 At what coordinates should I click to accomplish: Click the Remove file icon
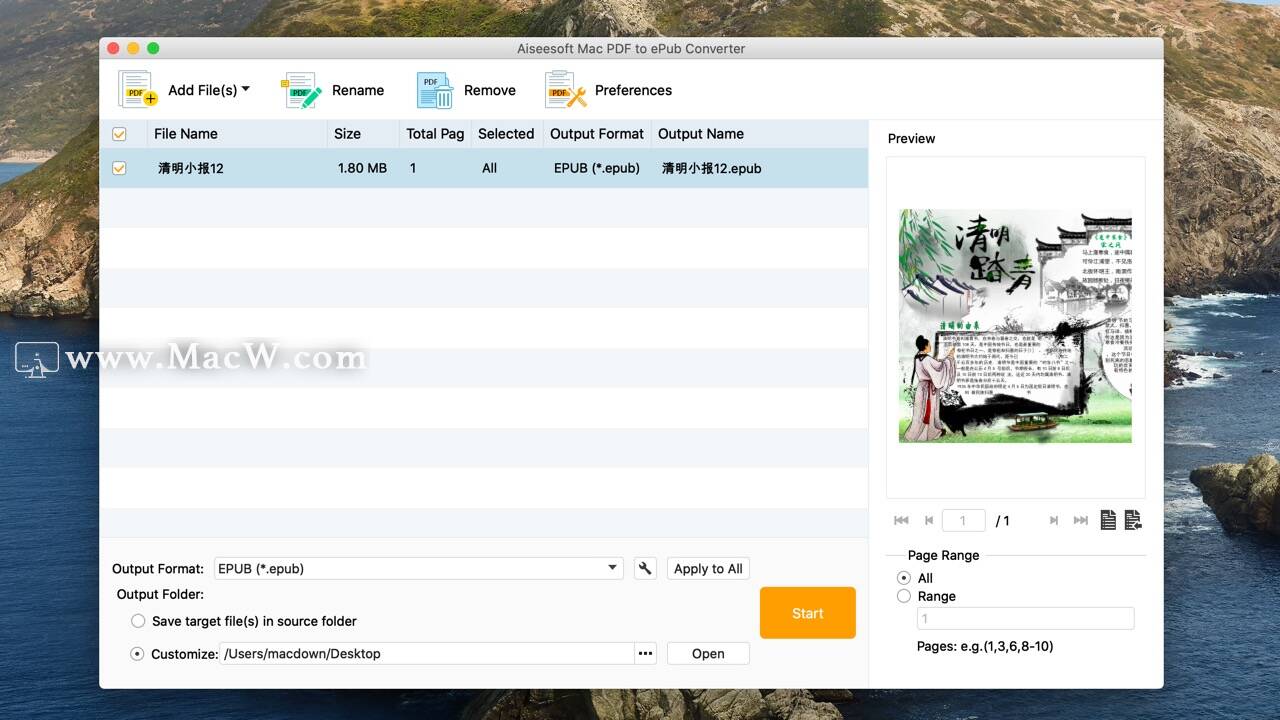tap(434, 89)
